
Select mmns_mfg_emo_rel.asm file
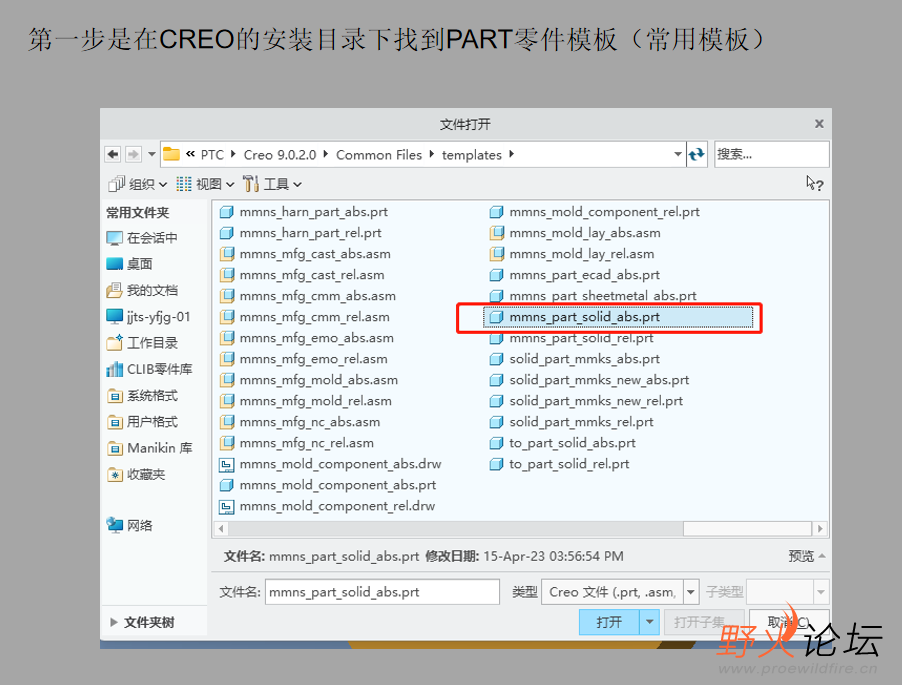[x=304, y=359]
